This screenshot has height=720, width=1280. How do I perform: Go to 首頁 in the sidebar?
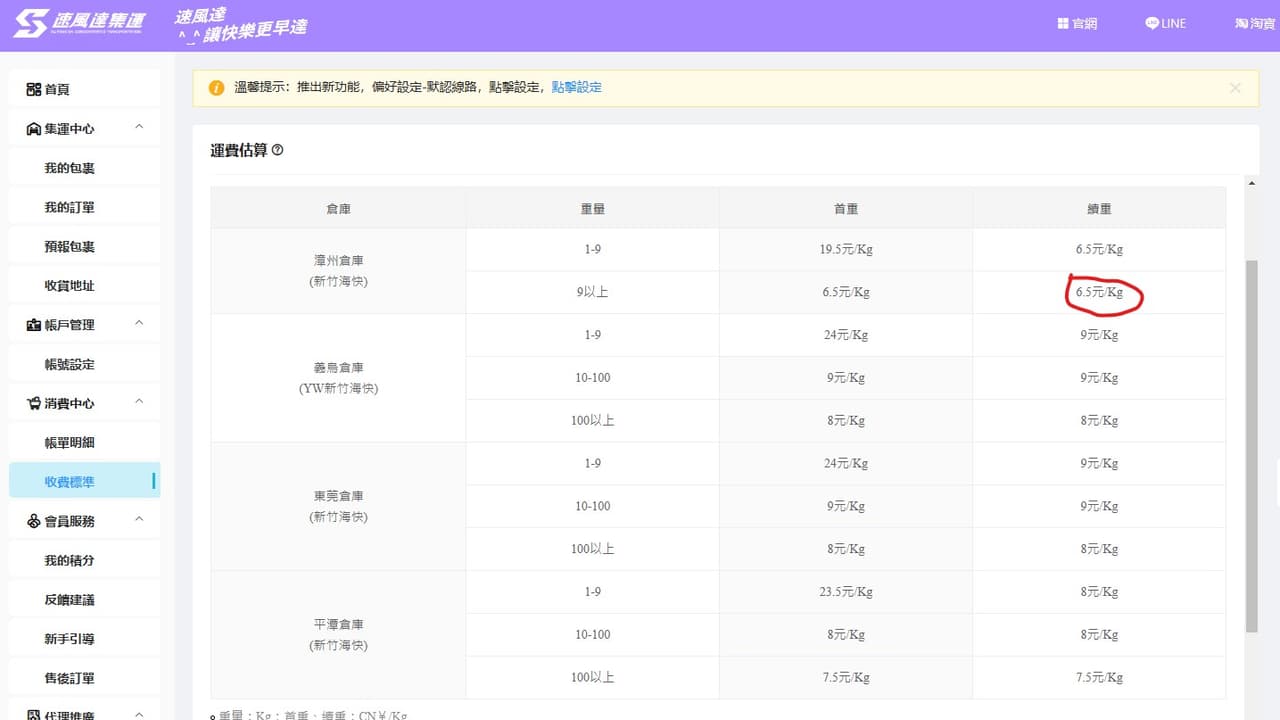(84, 89)
